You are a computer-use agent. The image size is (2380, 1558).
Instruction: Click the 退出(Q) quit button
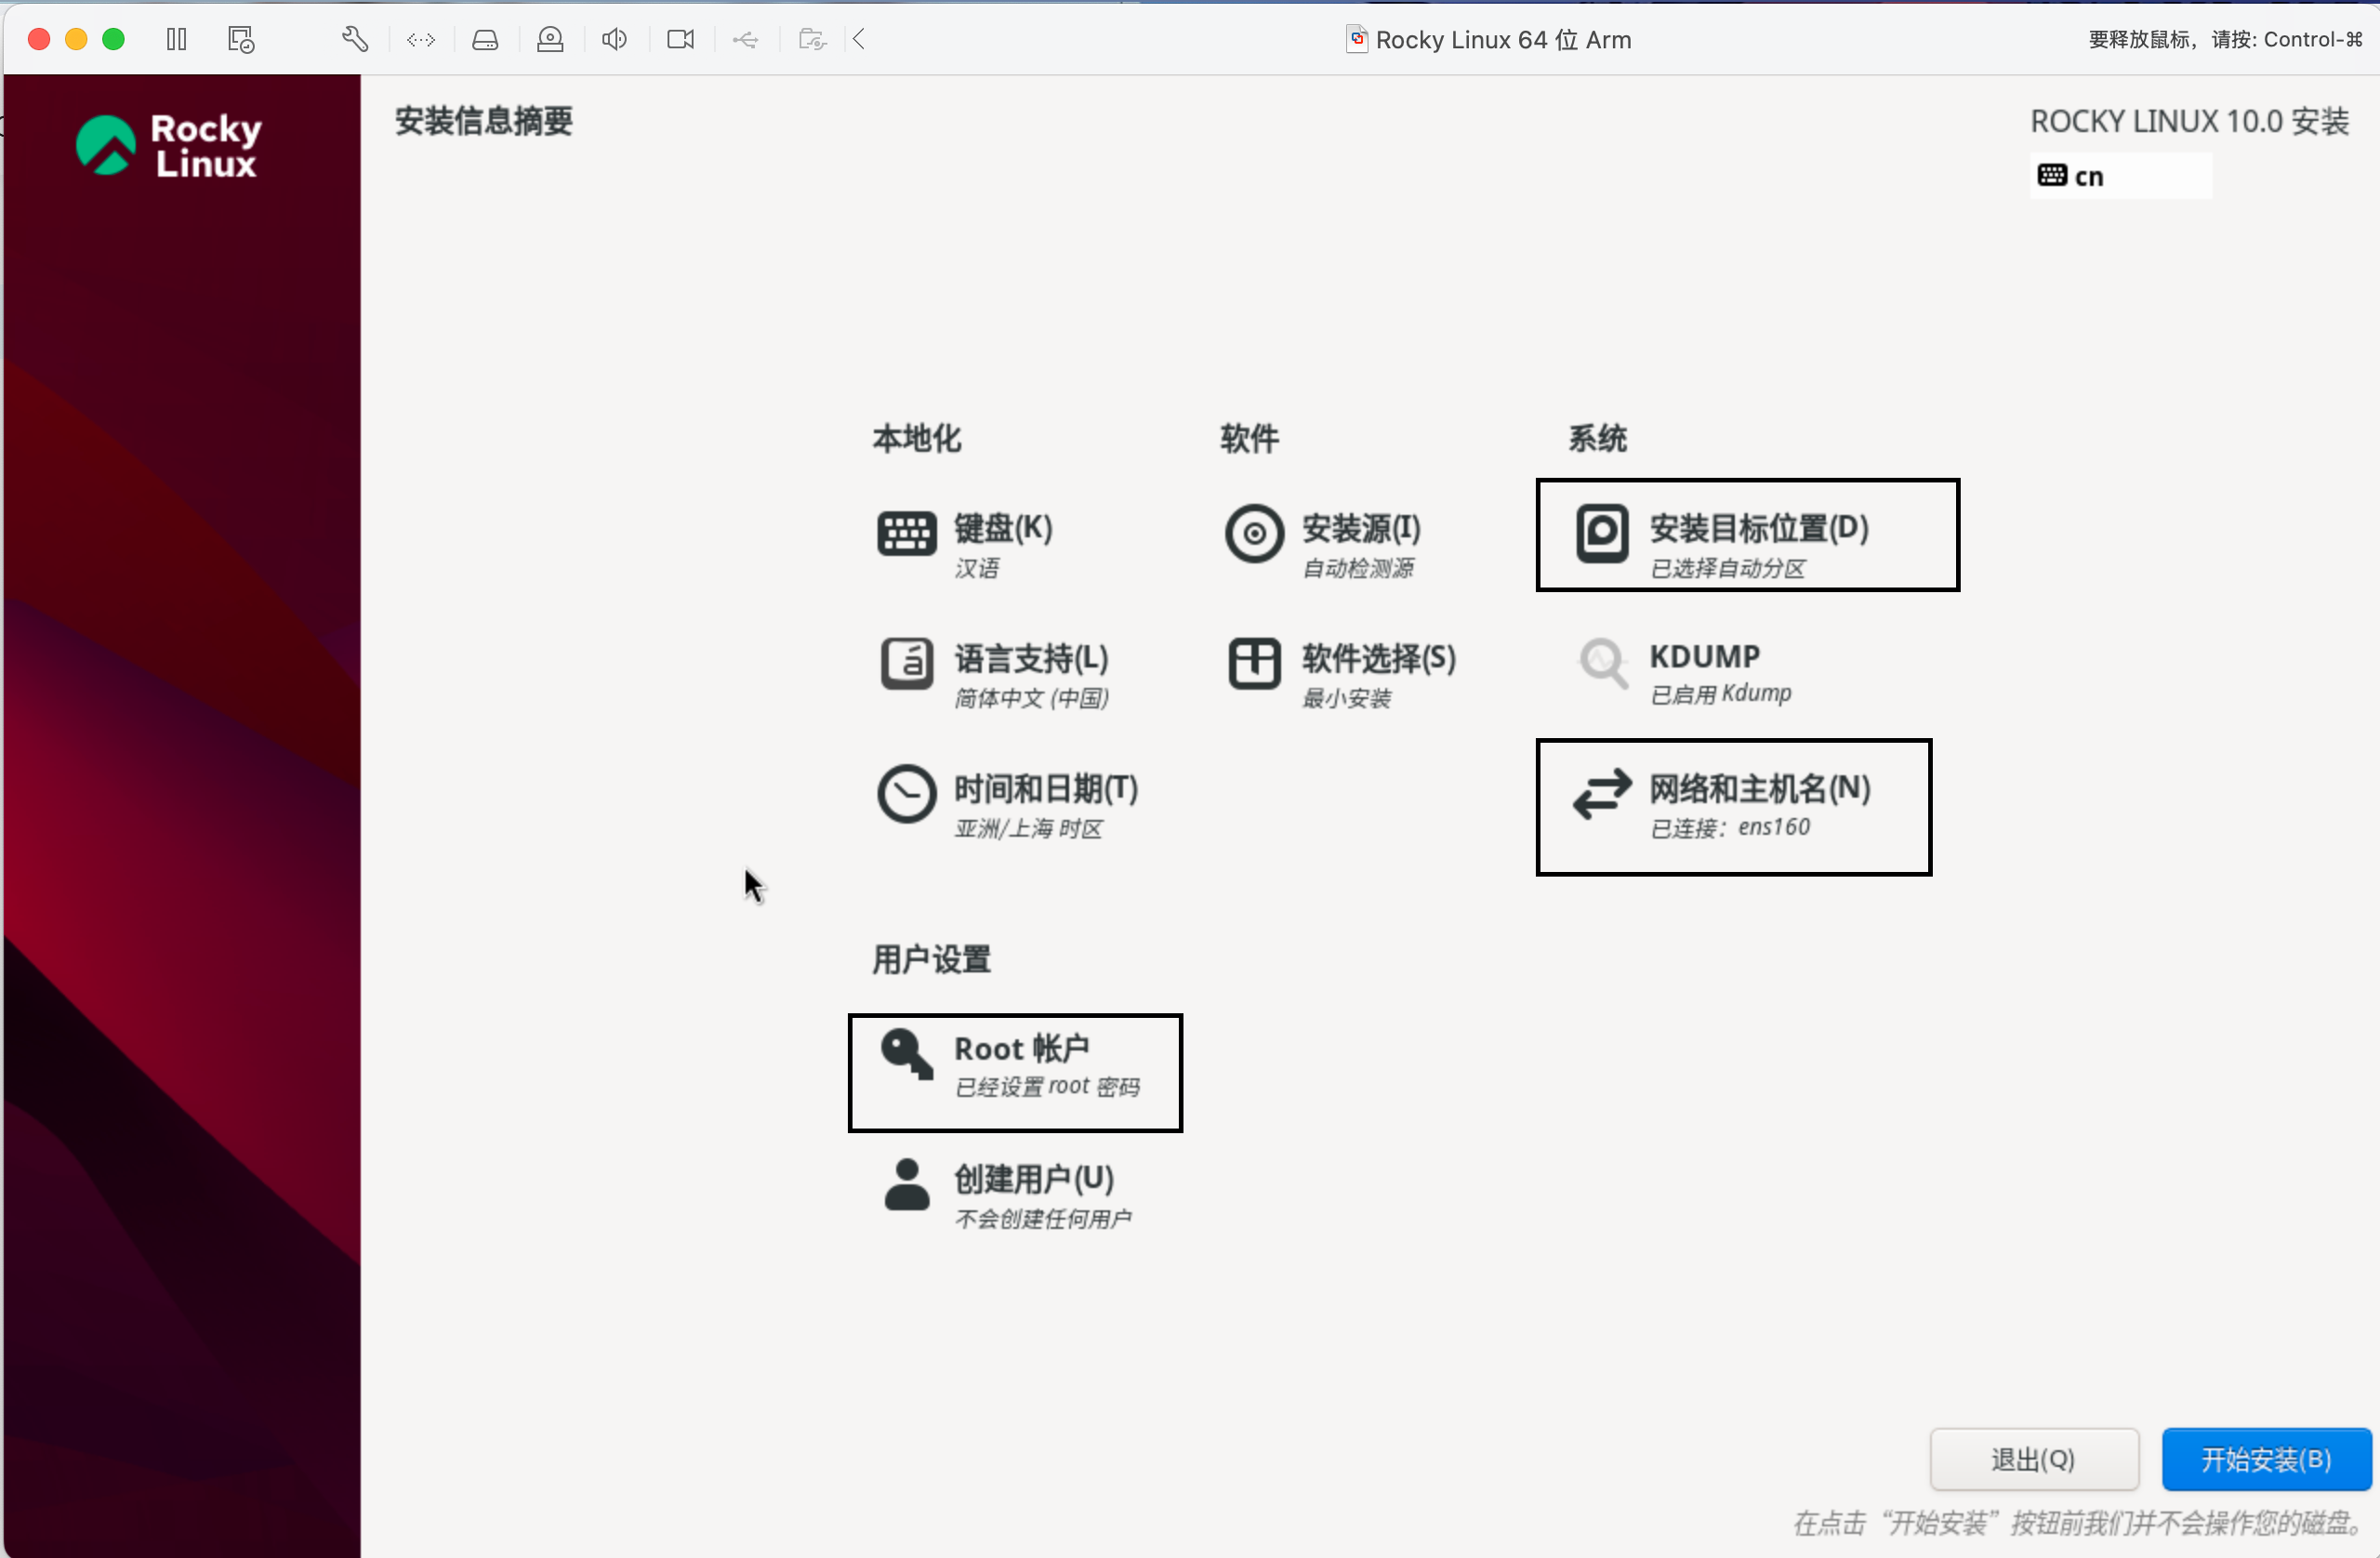pos(2033,1459)
